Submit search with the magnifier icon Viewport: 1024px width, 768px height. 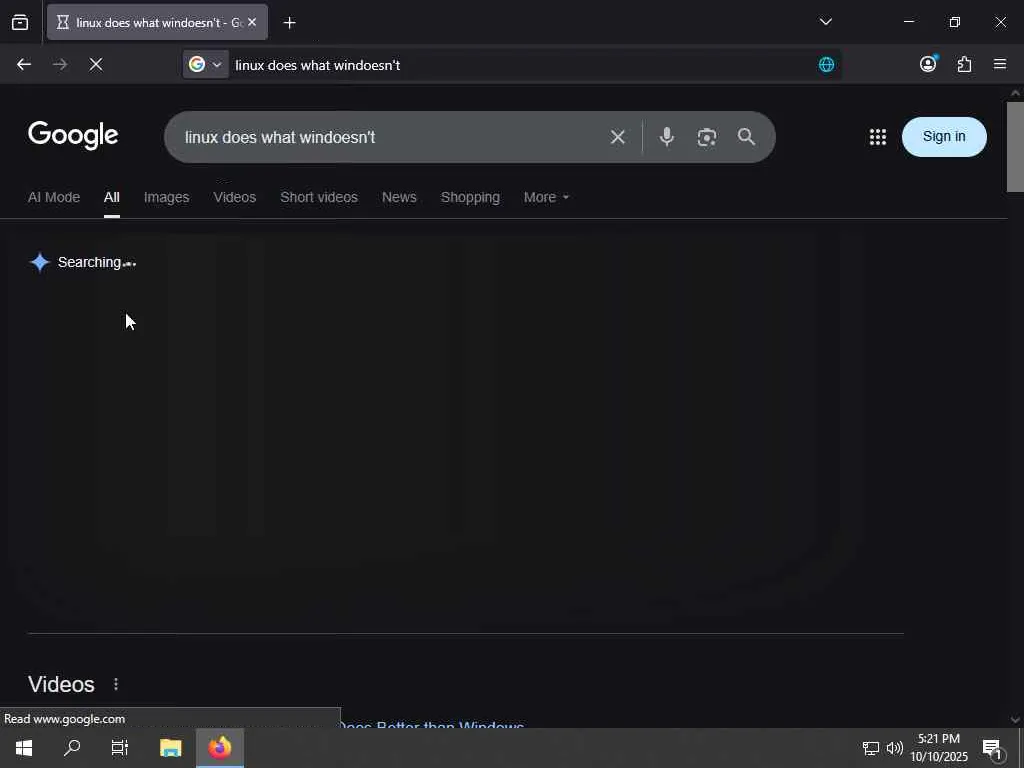[746, 136]
